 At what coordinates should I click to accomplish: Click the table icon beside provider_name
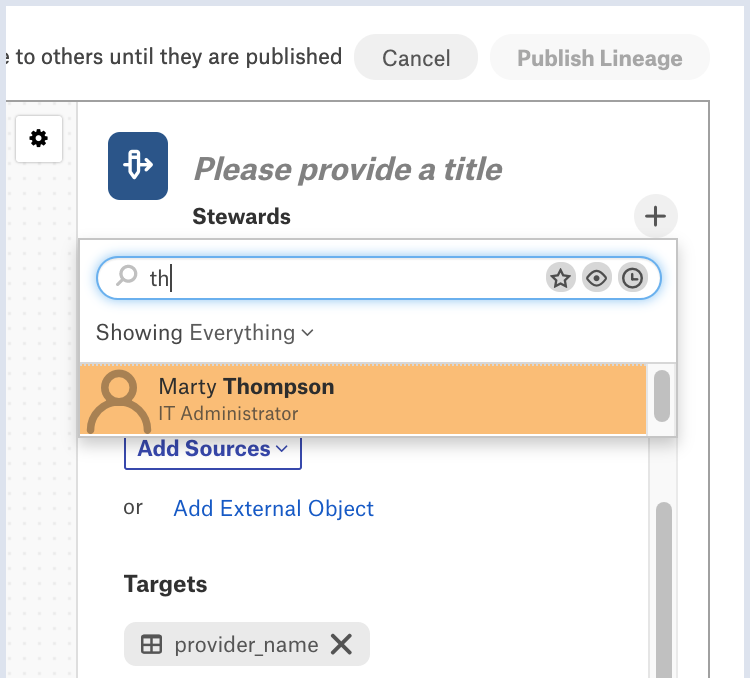[151, 644]
